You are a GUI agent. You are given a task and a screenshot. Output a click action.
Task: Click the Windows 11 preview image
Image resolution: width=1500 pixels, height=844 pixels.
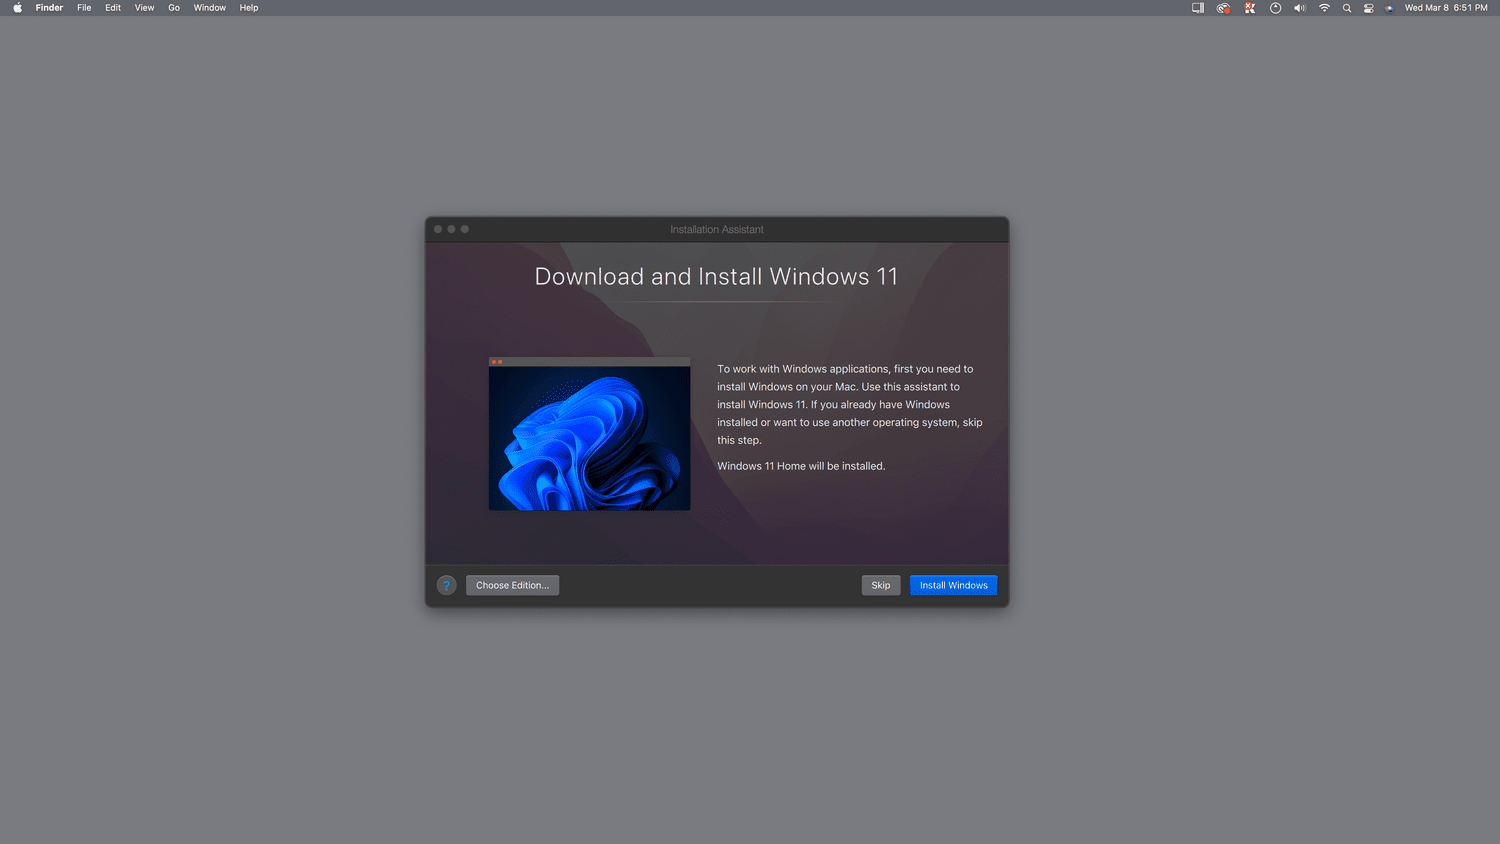589,434
